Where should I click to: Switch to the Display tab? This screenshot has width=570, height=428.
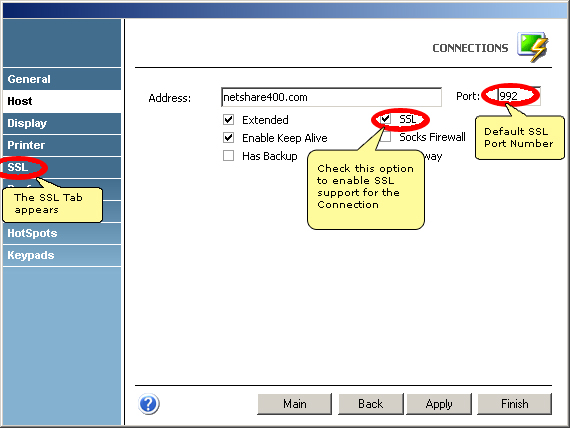pos(62,123)
